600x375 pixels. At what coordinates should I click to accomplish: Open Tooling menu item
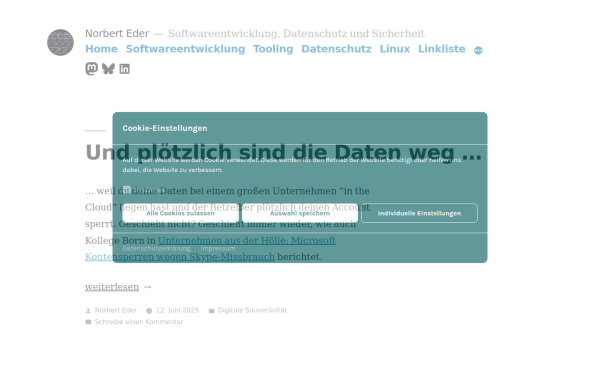point(273,49)
